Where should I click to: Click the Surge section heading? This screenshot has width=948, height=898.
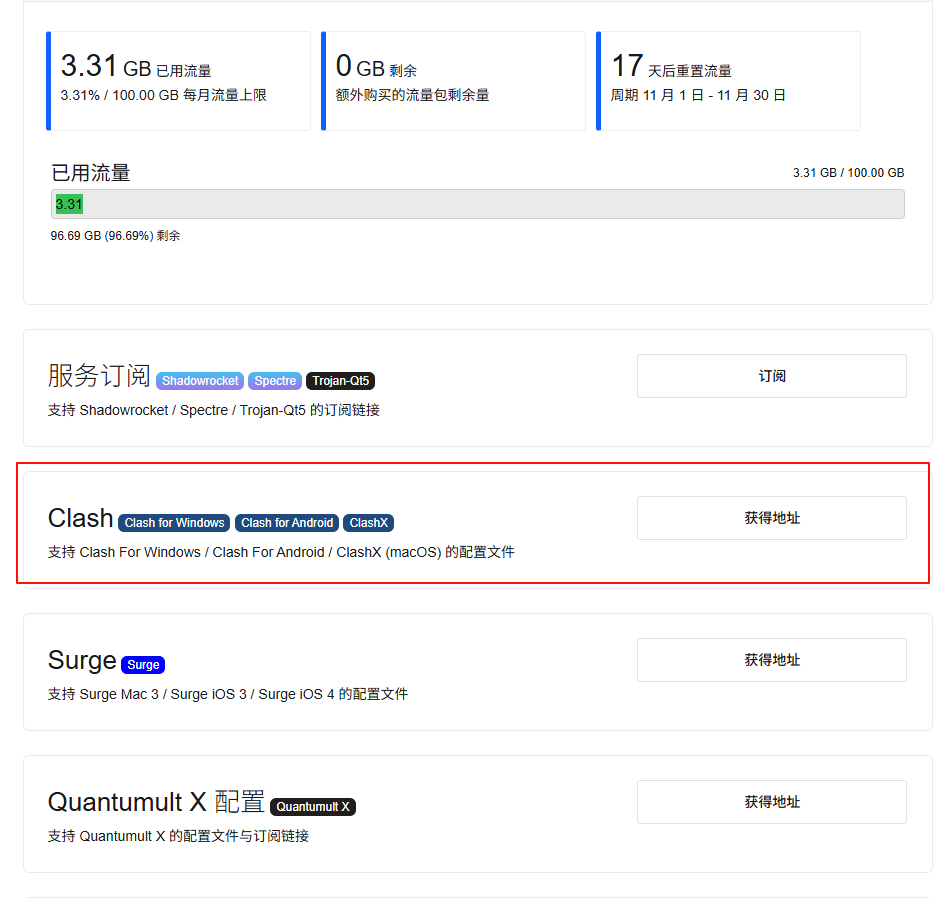tap(82, 660)
